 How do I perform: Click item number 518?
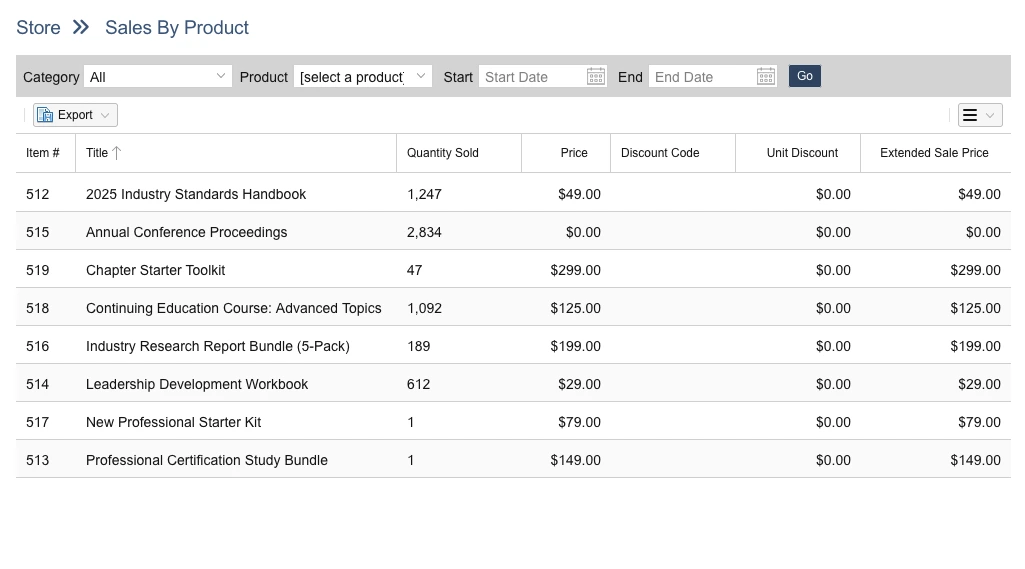[x=37, y=308]
